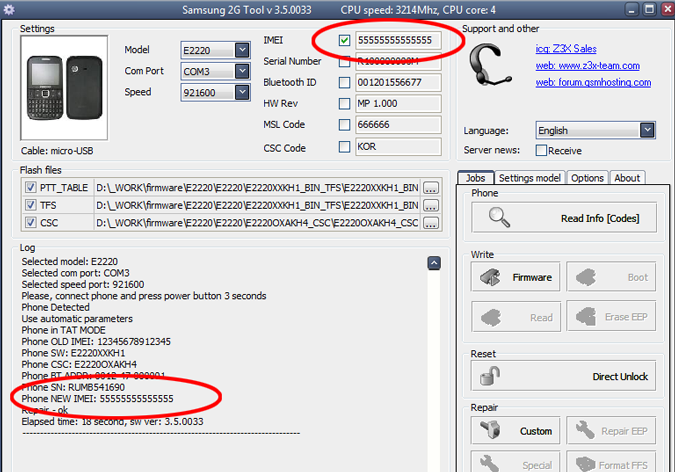Click log line 'Selected com port: COM3'

[75, 273]
